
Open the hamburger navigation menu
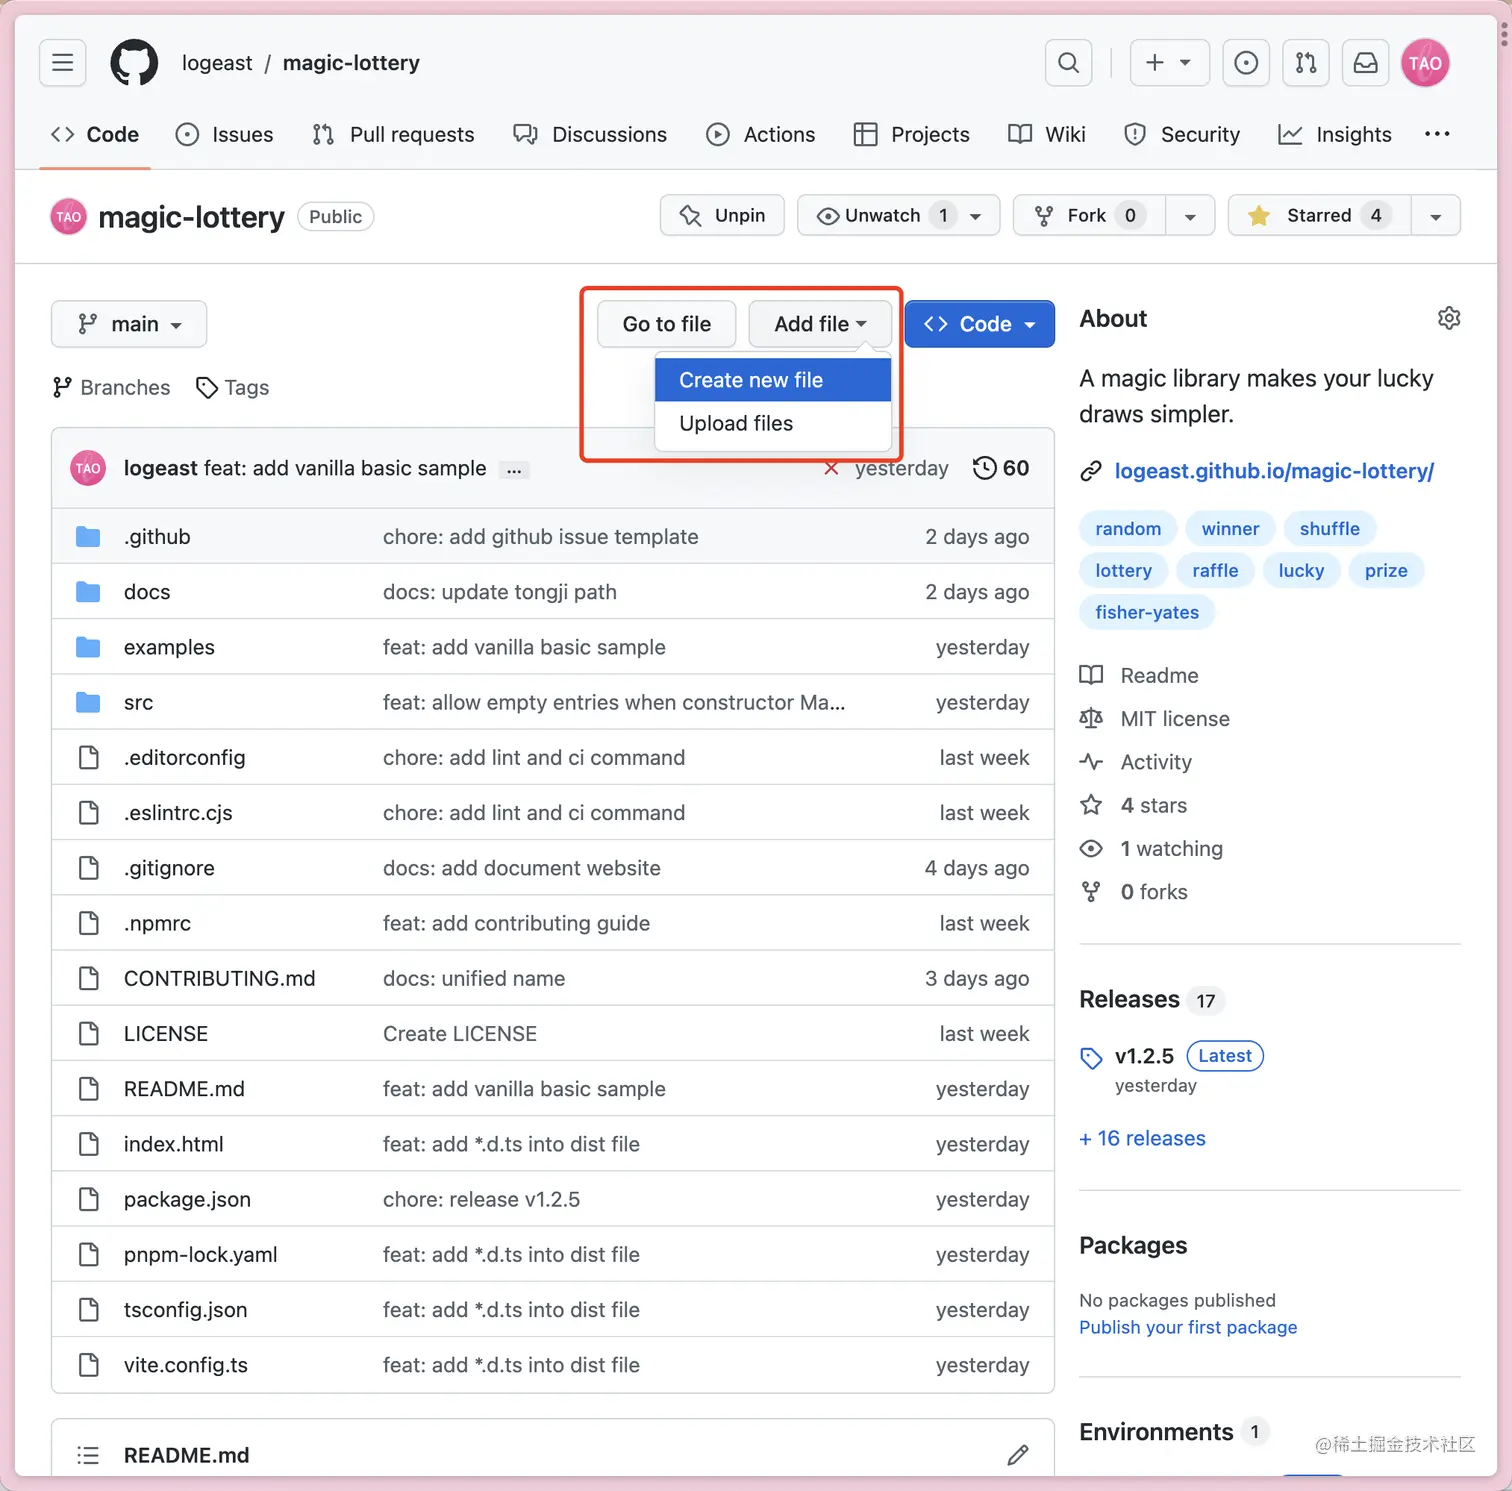(63, 63)
